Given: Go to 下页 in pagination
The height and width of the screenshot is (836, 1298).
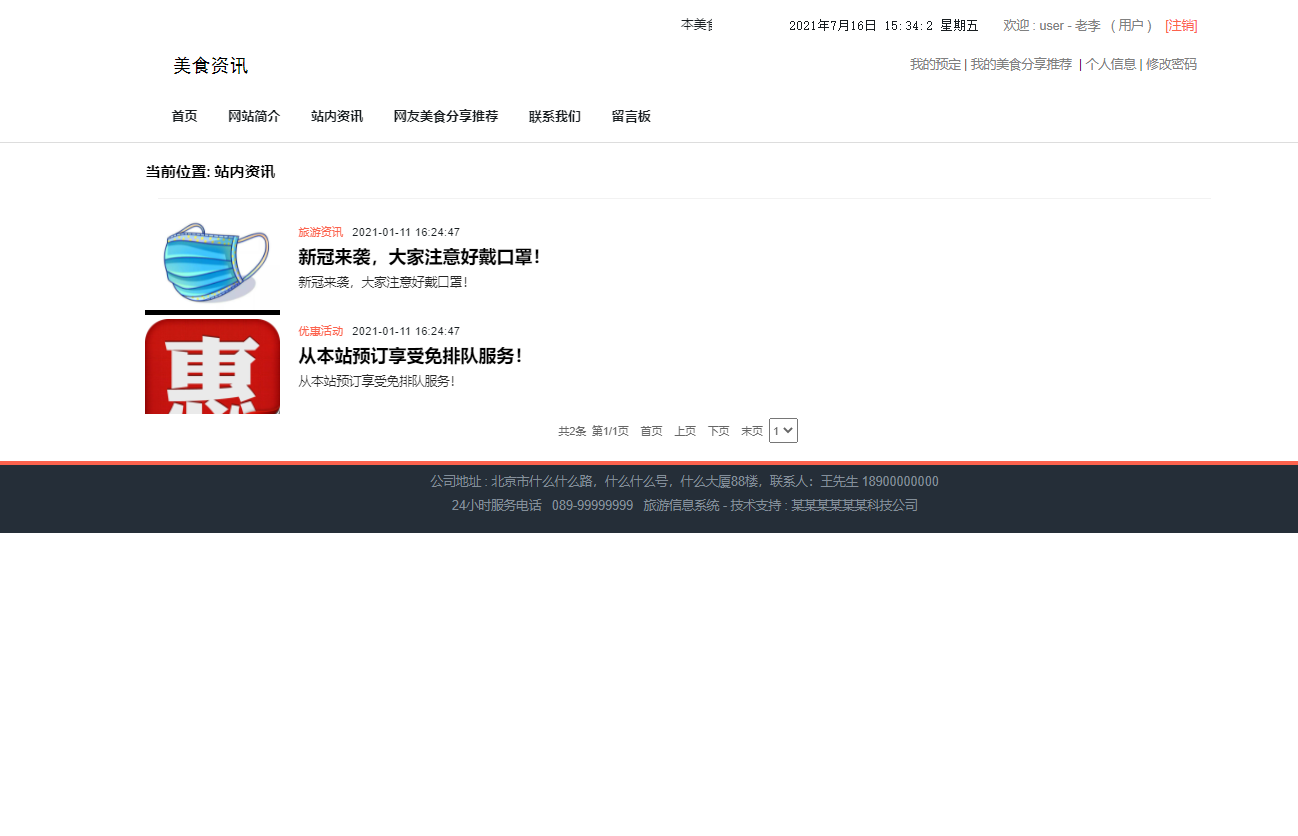Looking at the screenshot, I should click(718, 430).
